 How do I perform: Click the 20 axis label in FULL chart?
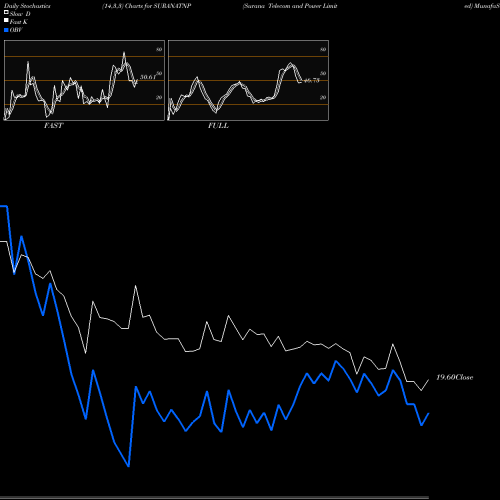click(x=323, y=98)
